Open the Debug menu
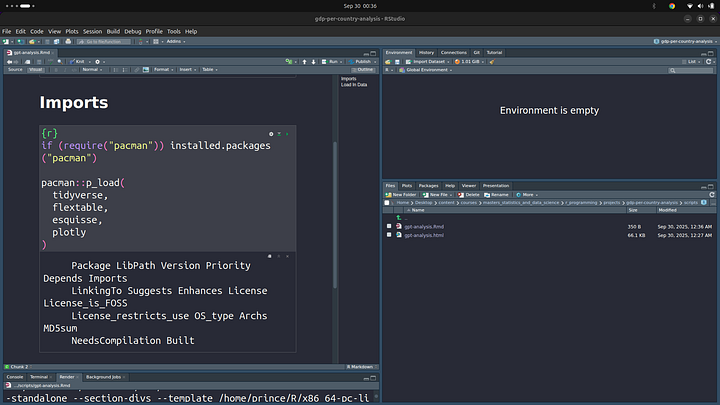Image resolution: width=720 pixels, height=405 pixels. click(133, 32)
